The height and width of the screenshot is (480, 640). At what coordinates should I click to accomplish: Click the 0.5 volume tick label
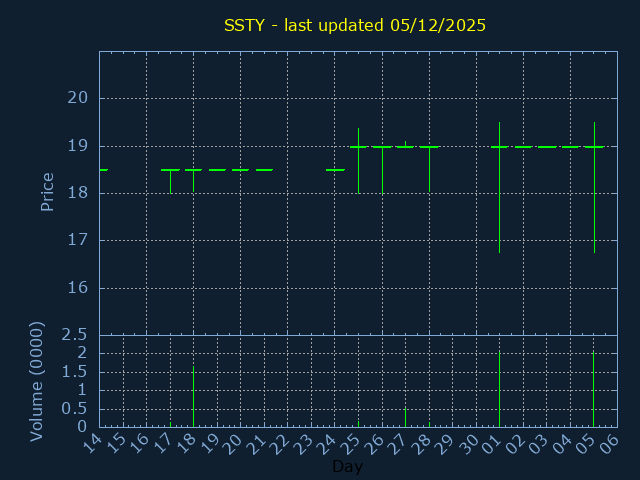74,408
